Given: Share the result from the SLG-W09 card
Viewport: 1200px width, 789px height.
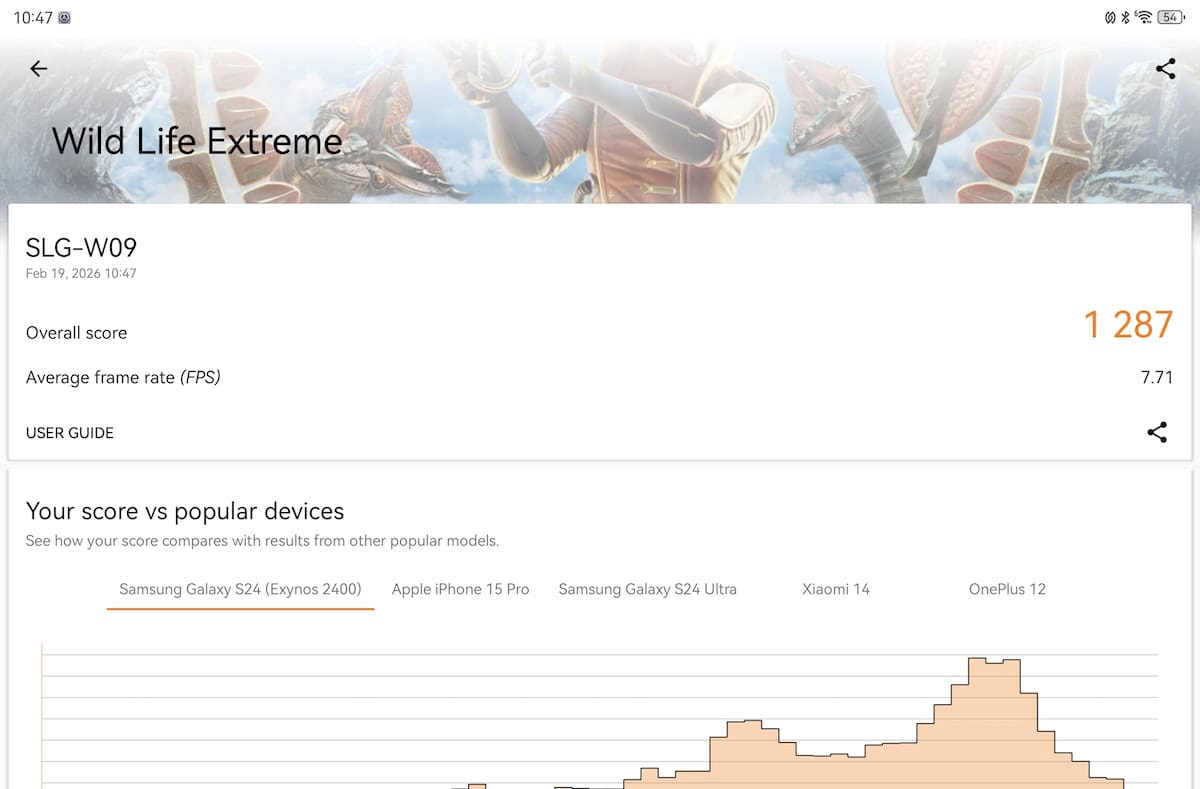Looking at the screenshot, I should [x=1157, y=433].
